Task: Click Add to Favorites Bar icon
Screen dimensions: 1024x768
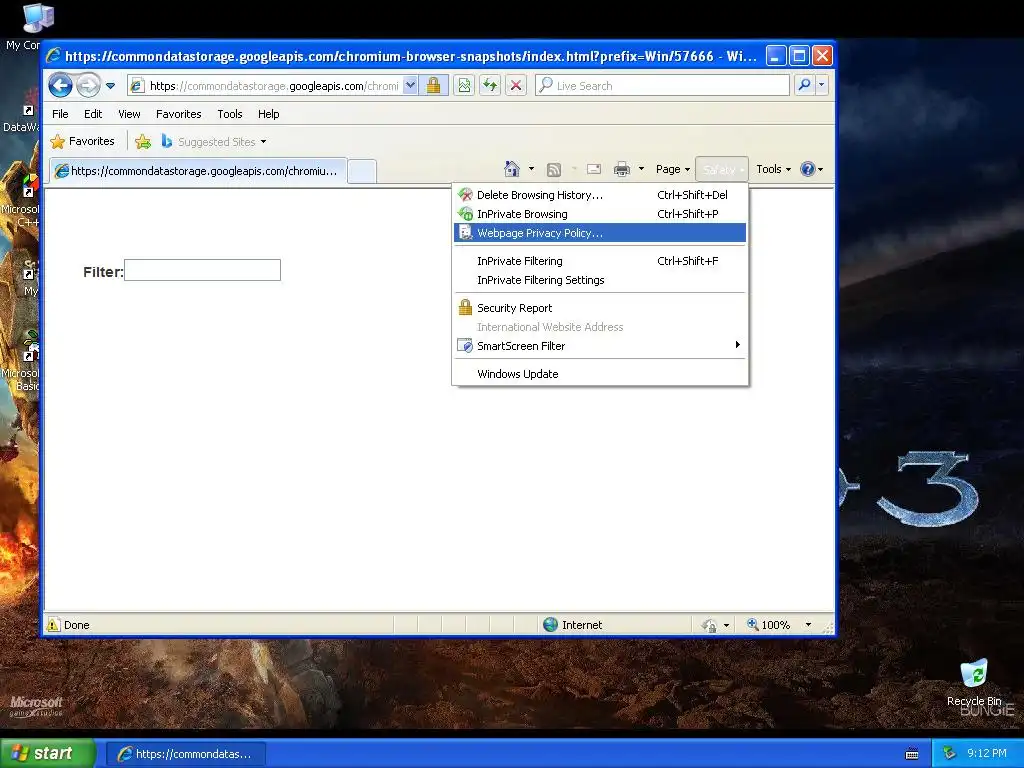Action: [x=143, y=142]
